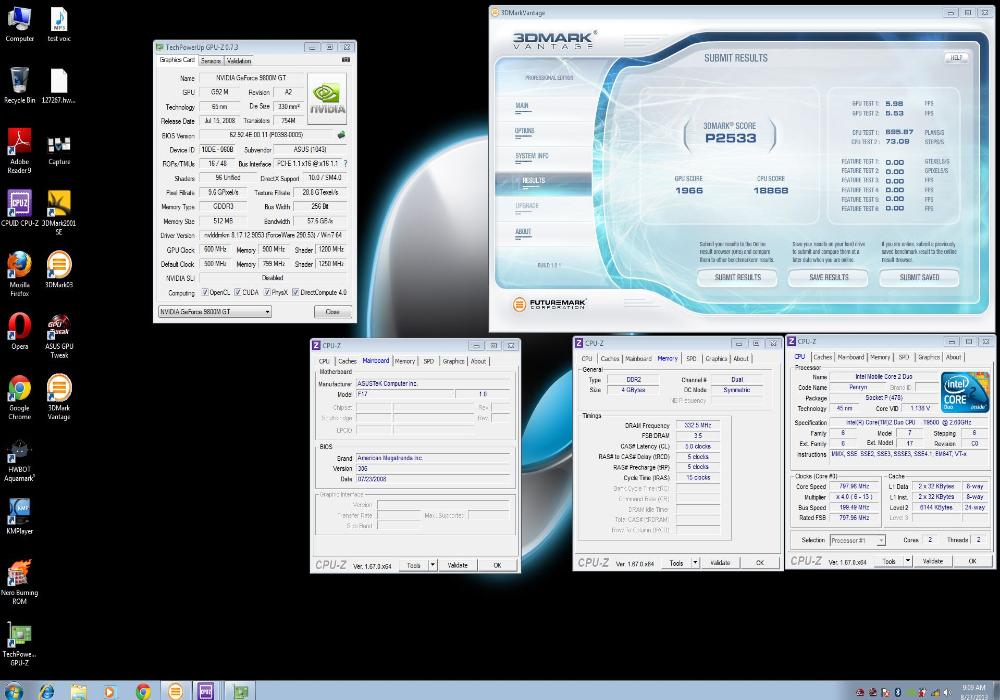Open the Recycle Bin desktop icon

19,85
